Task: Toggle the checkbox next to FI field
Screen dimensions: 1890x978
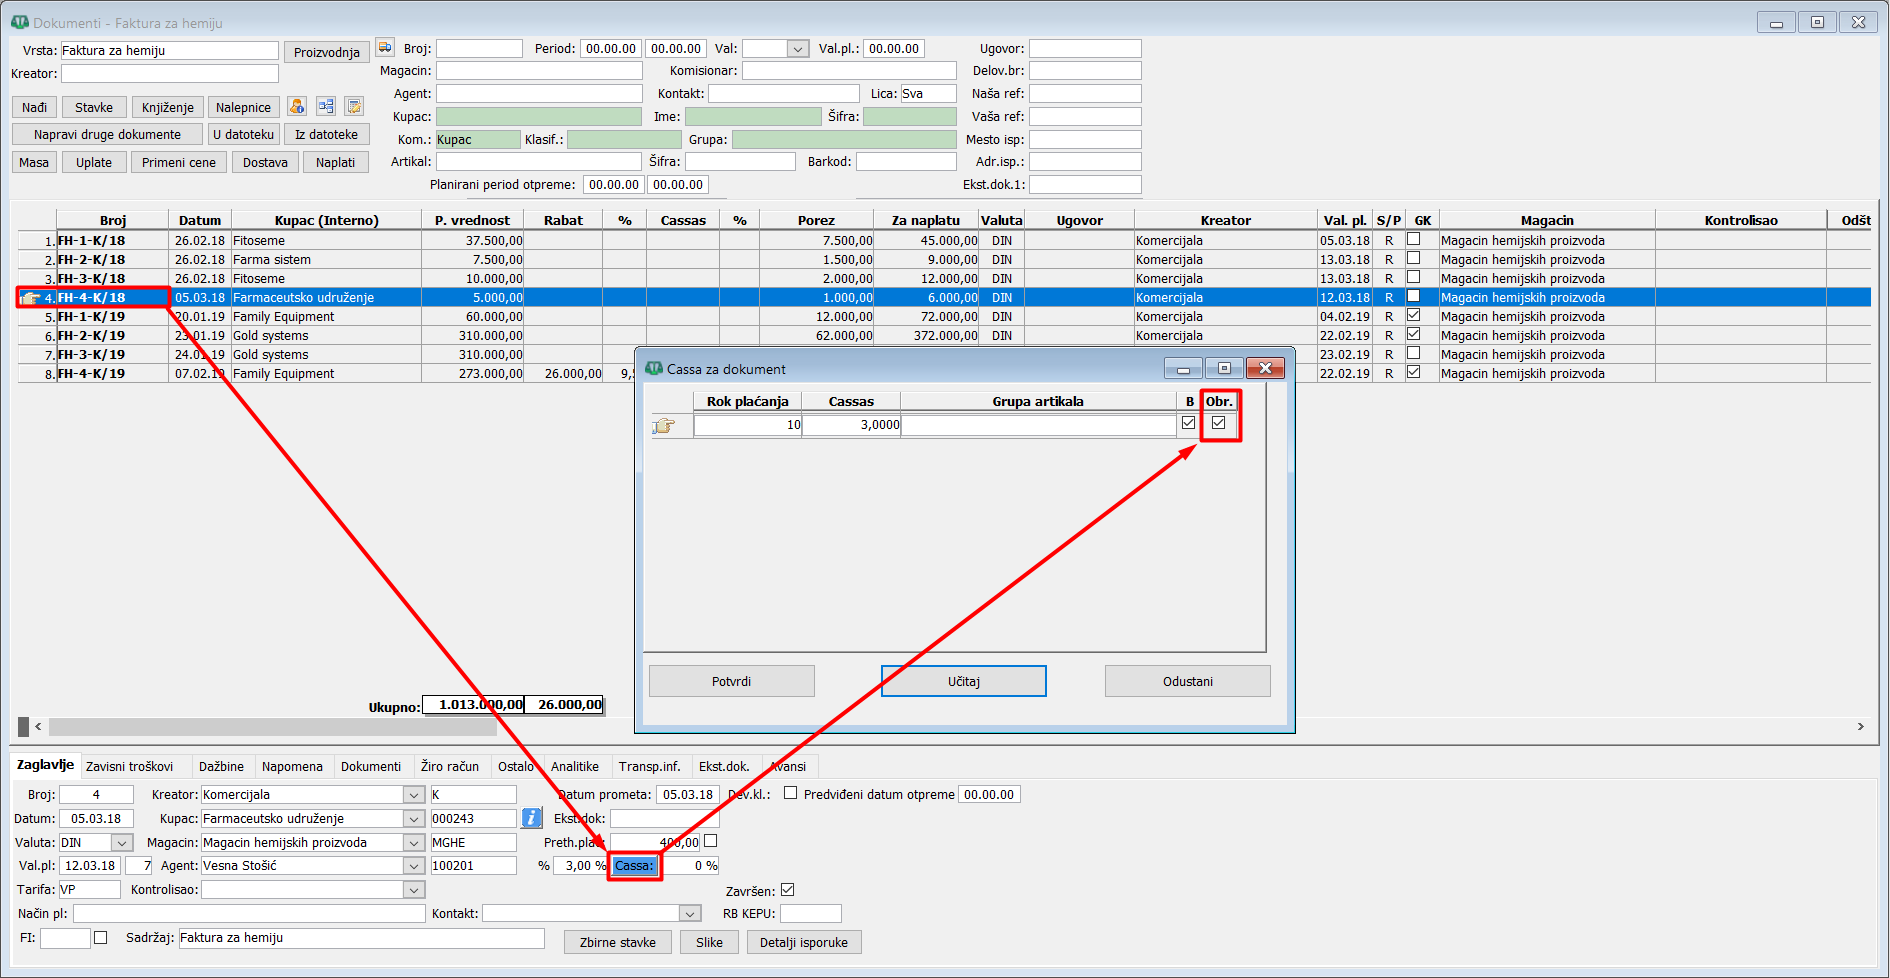Action: 100,938
